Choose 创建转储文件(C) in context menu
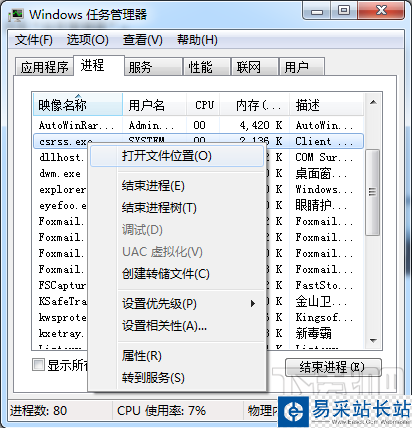 coord(177,274)
